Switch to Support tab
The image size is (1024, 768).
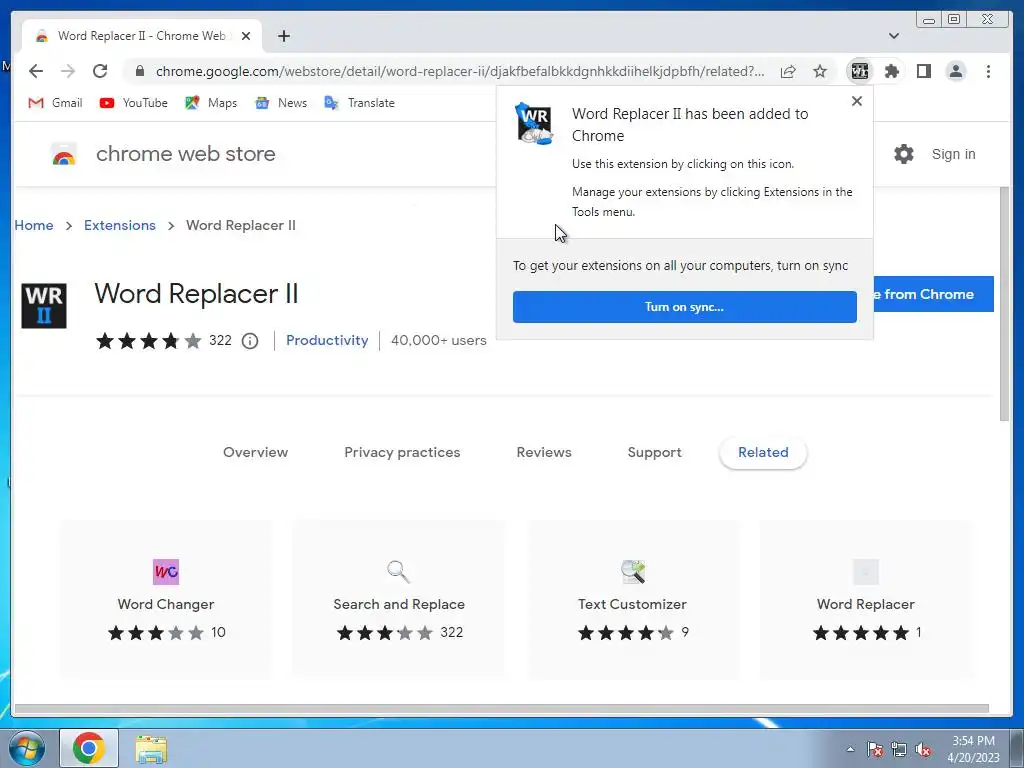coord(654,453)
